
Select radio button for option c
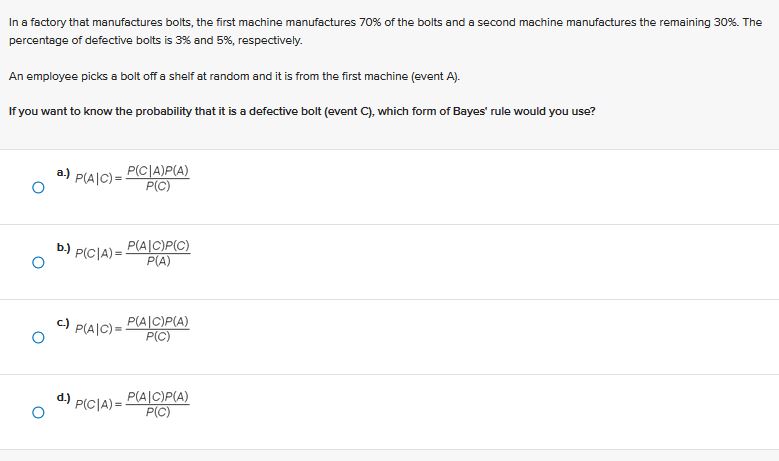(38, 337)
